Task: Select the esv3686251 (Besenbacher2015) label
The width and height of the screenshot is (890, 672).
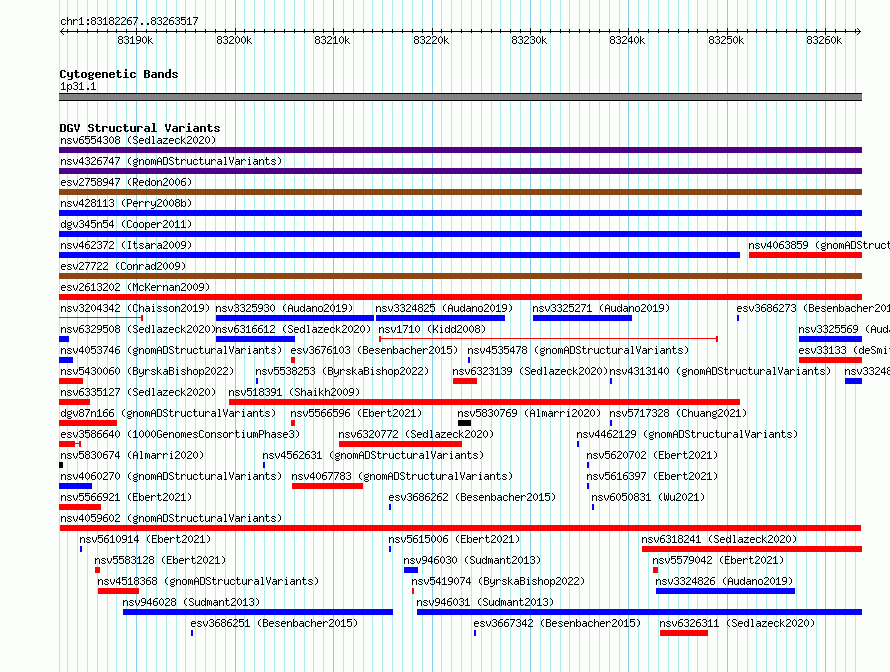Action: click(274, 623)
